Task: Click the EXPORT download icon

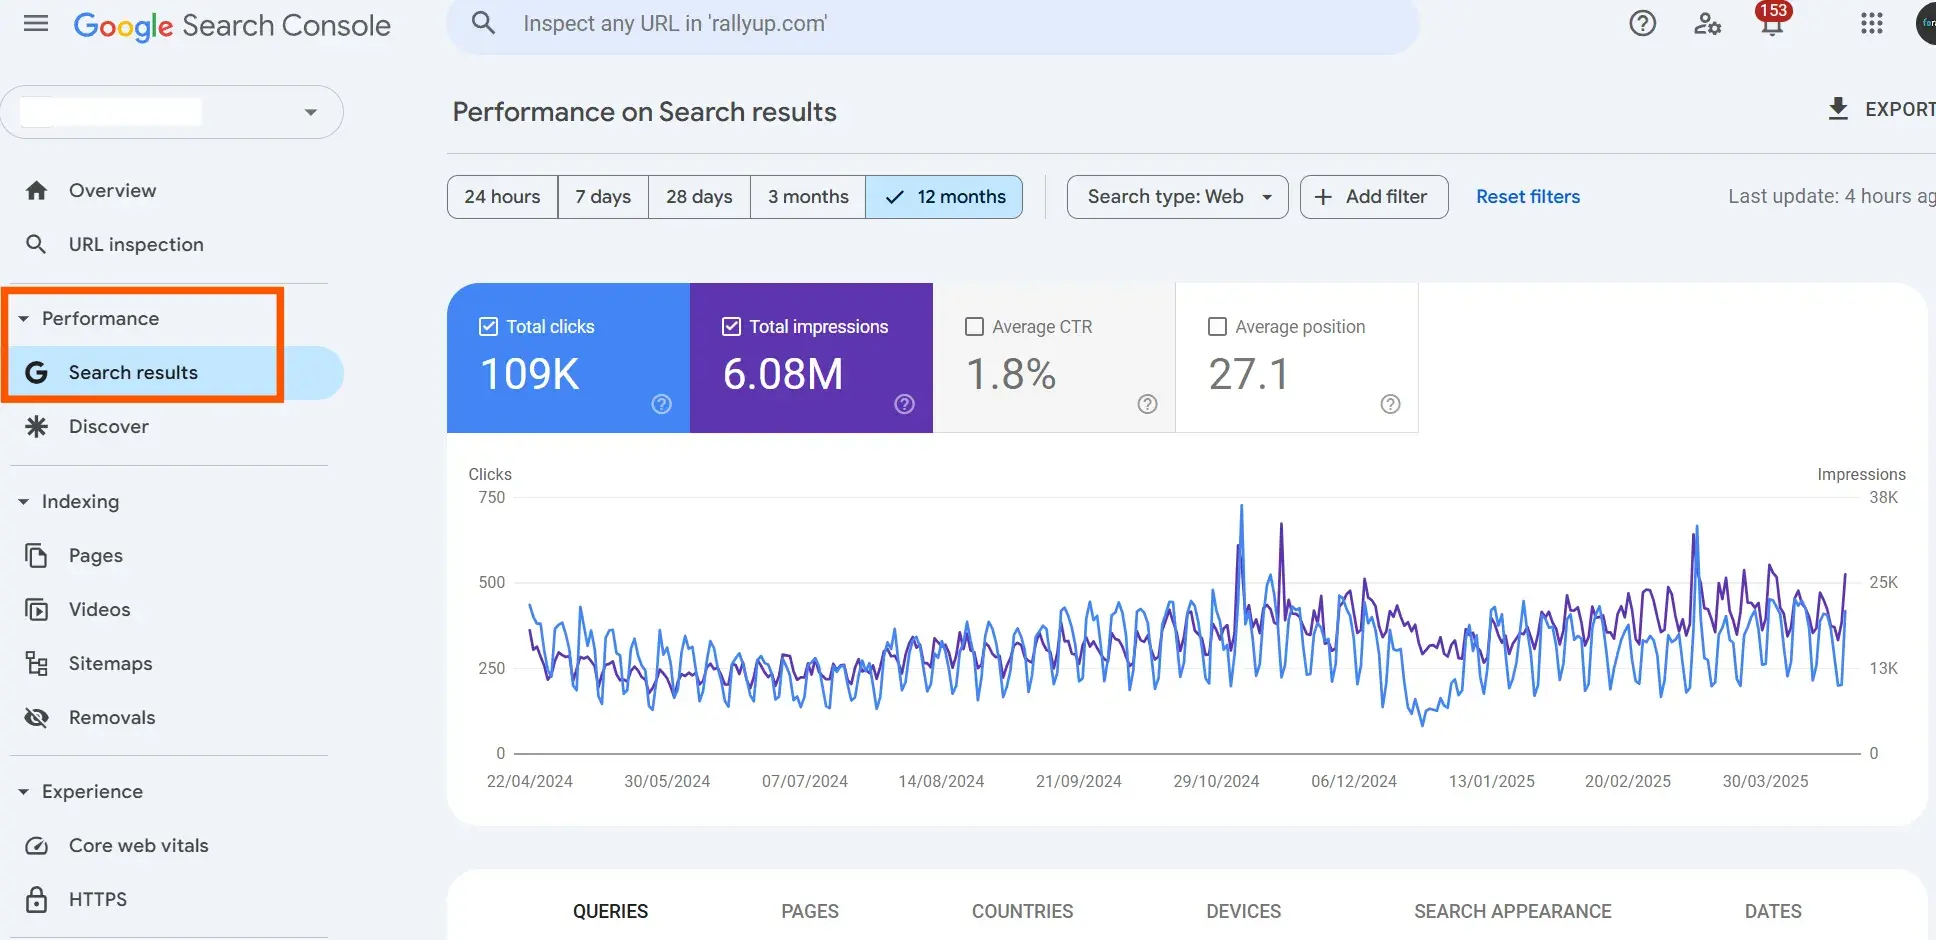Action: tap(1838, 108)
